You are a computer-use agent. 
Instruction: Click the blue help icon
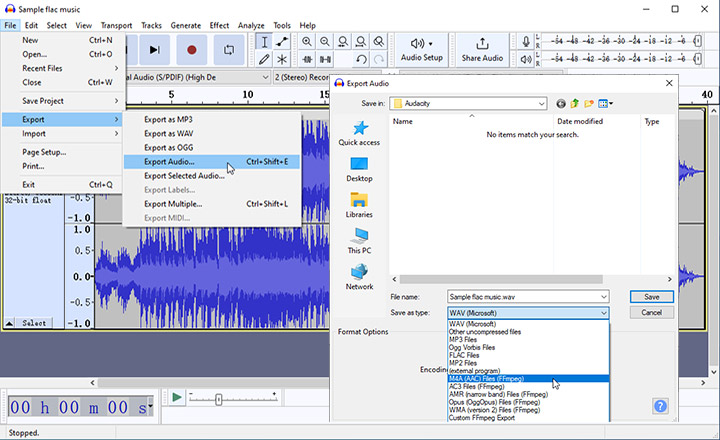click(x=660, y=406)
